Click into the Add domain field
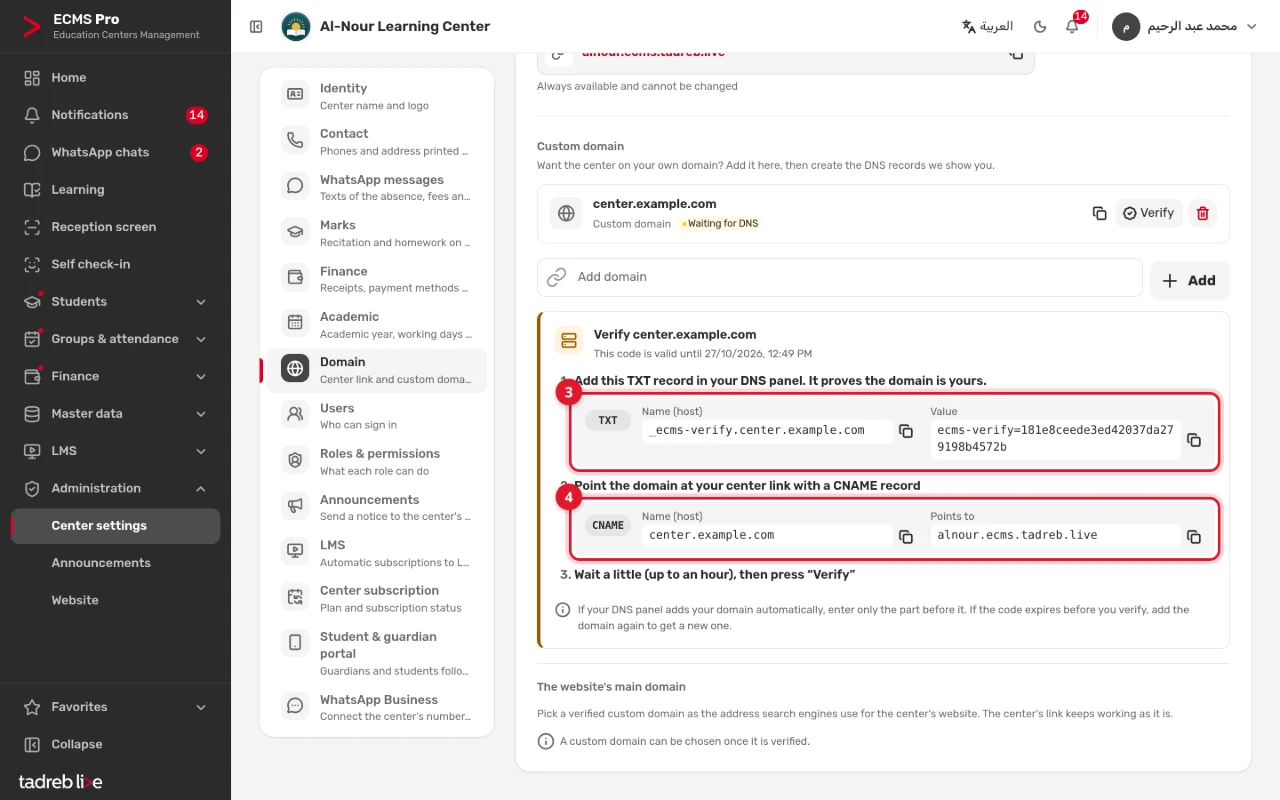Screen dimensions: 1280x800 click(839, 277)
